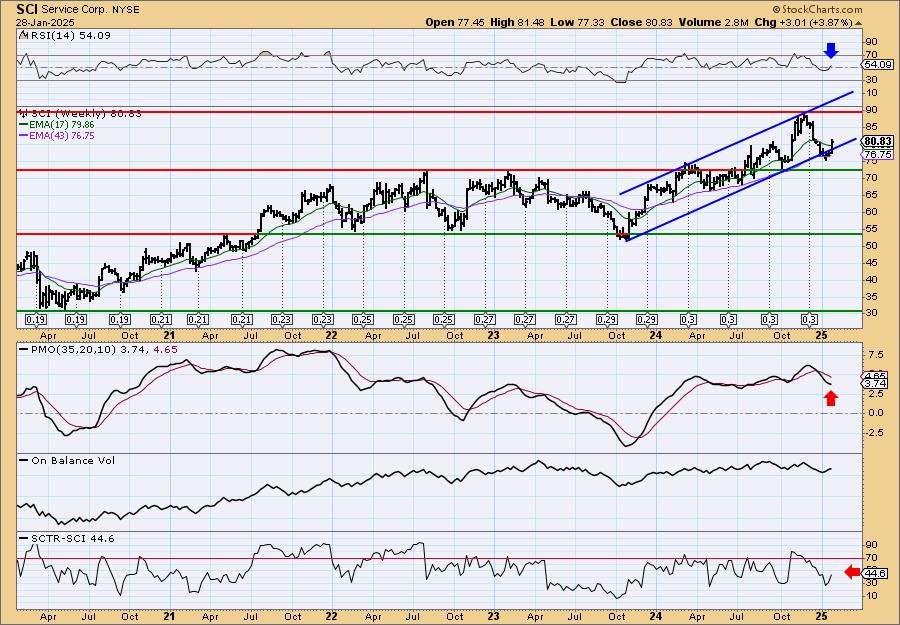This screenshot has height=625, width=900.
Task: Click the 54.09 RSI value tag on right axis
Action: [878, 65]
